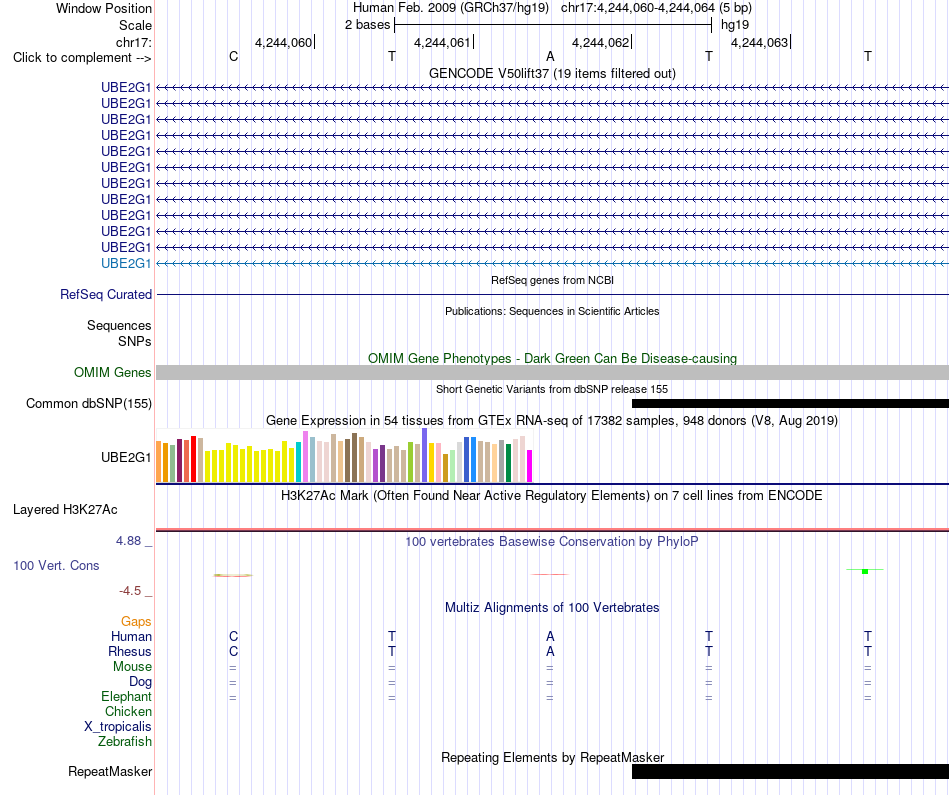Click the Dog species label
This screenshot has width=950, height=795.
click(x=140, y=682)
